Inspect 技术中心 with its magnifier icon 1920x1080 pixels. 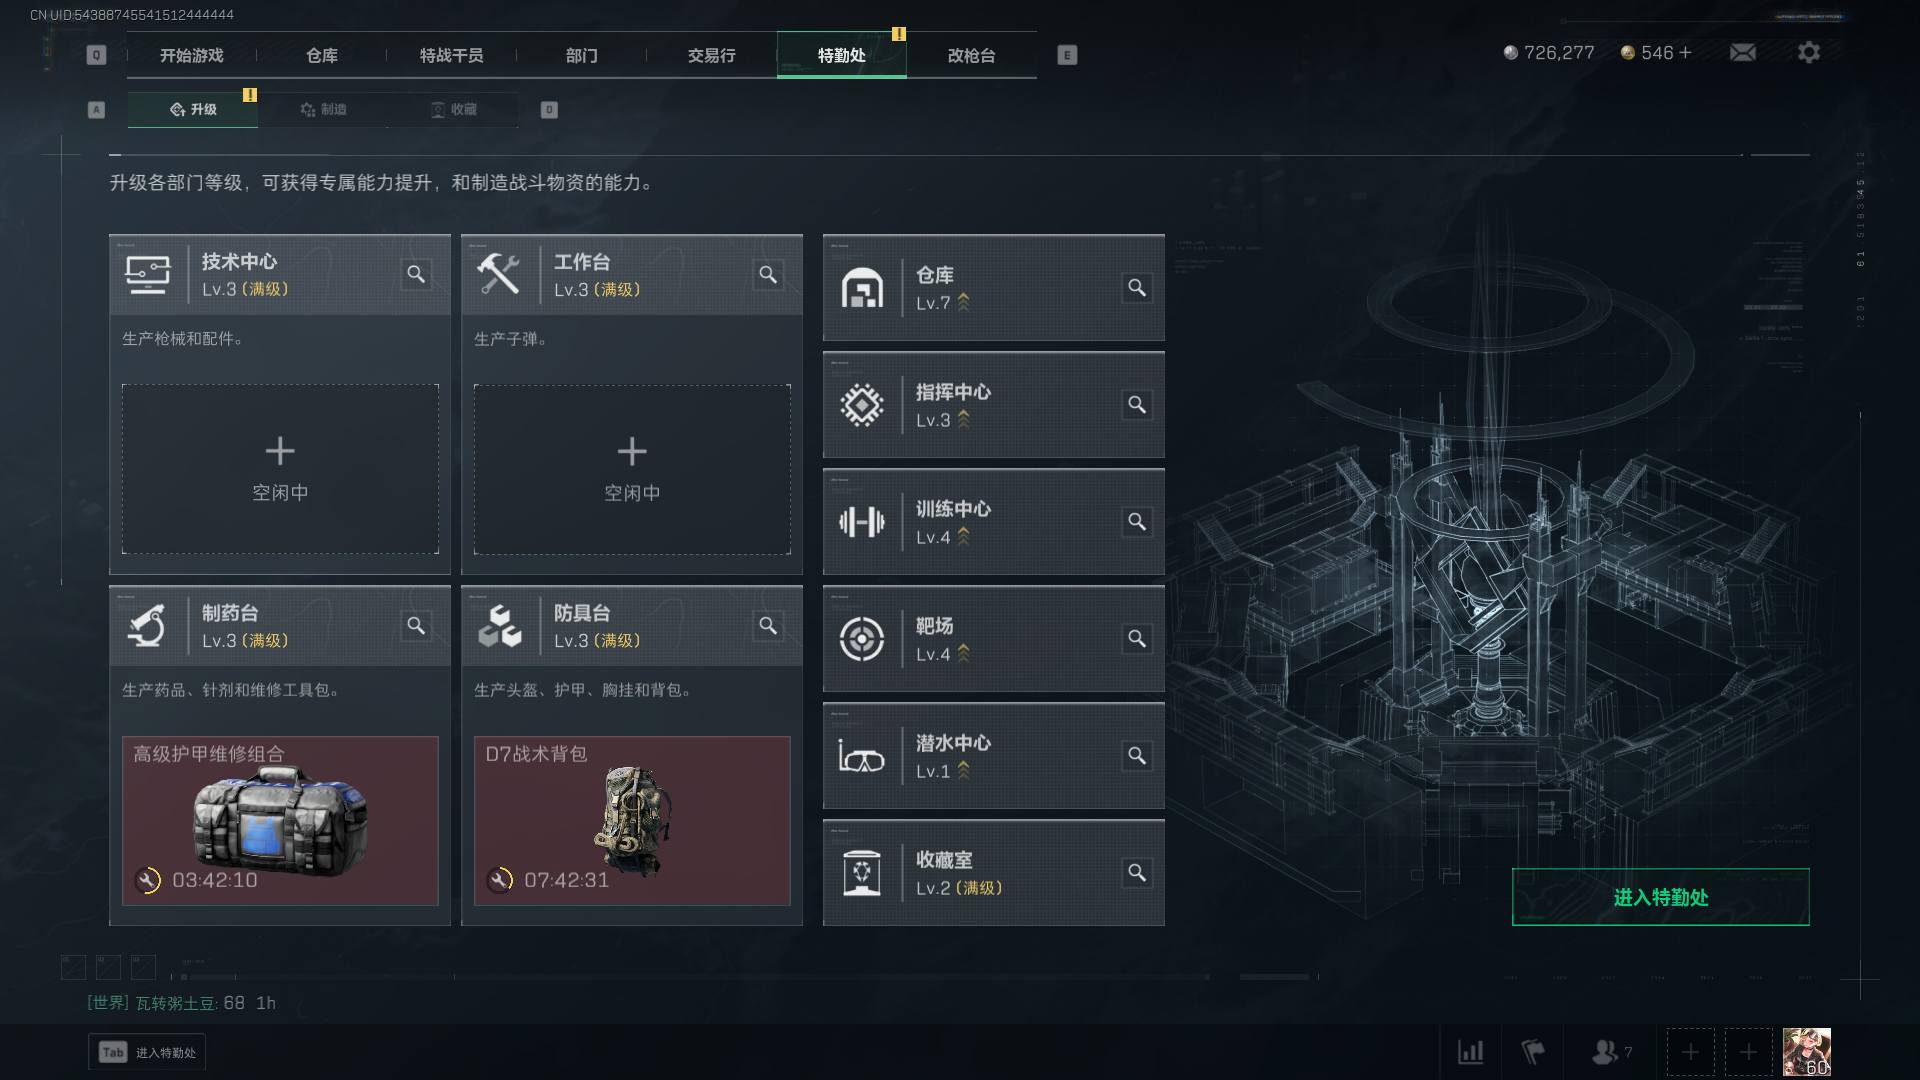416,274
